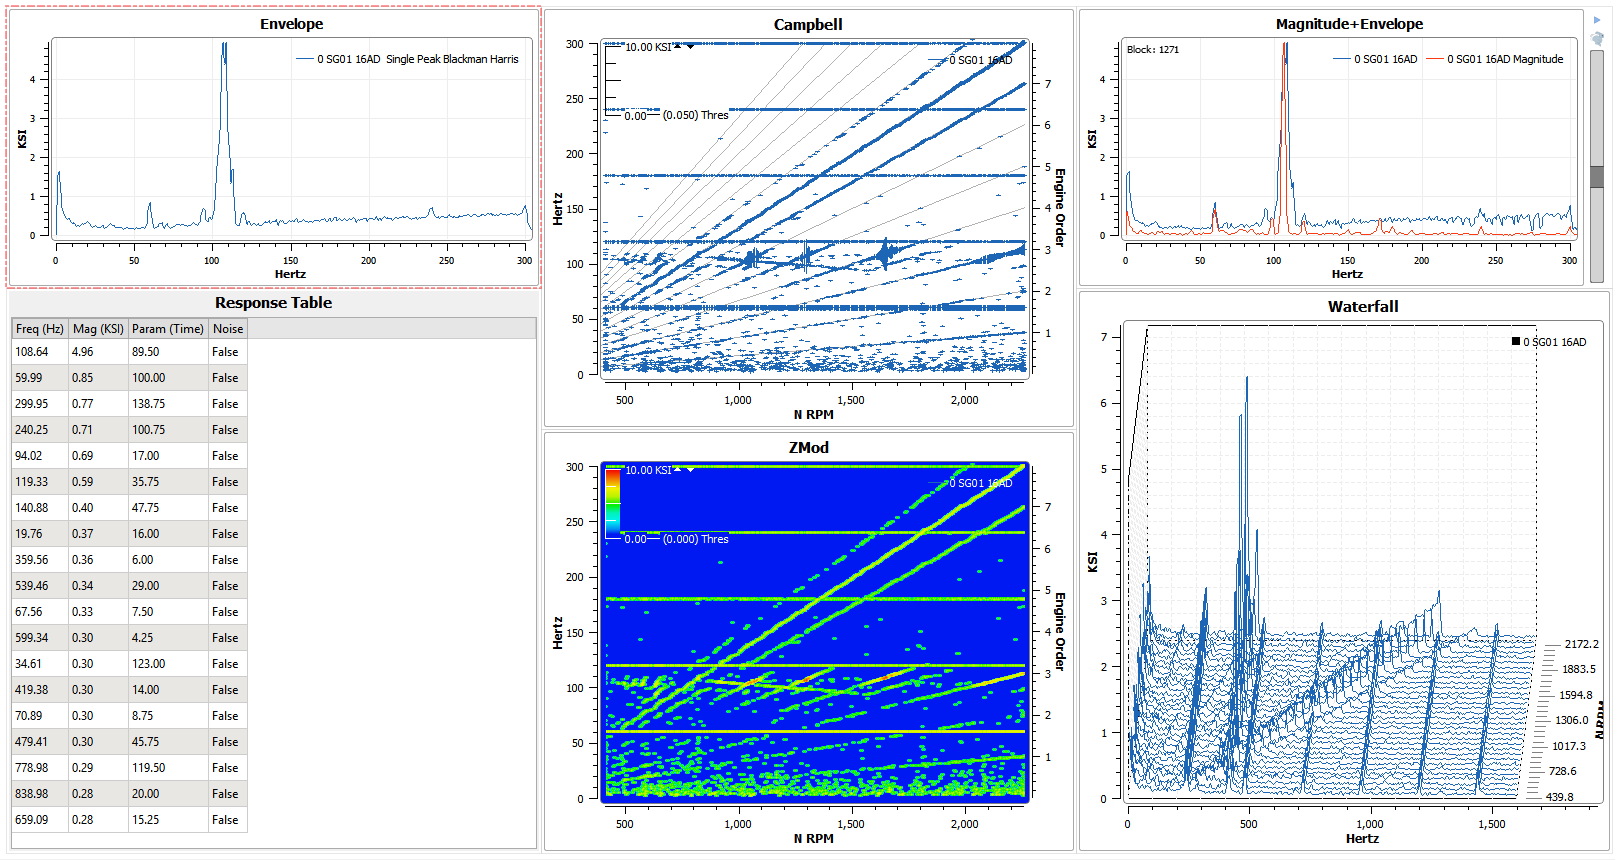Select frequency cell 838.98
The image size is (1618, 860).
[x=40, y=794]
